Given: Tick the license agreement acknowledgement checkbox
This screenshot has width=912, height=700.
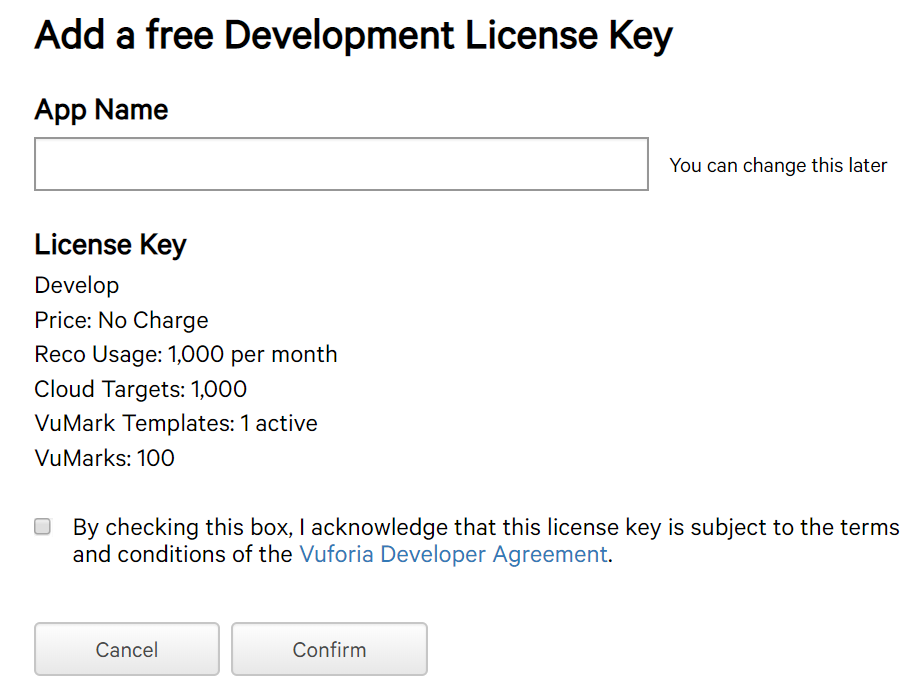Looking at the screenshot, I should tap(42, 527).
